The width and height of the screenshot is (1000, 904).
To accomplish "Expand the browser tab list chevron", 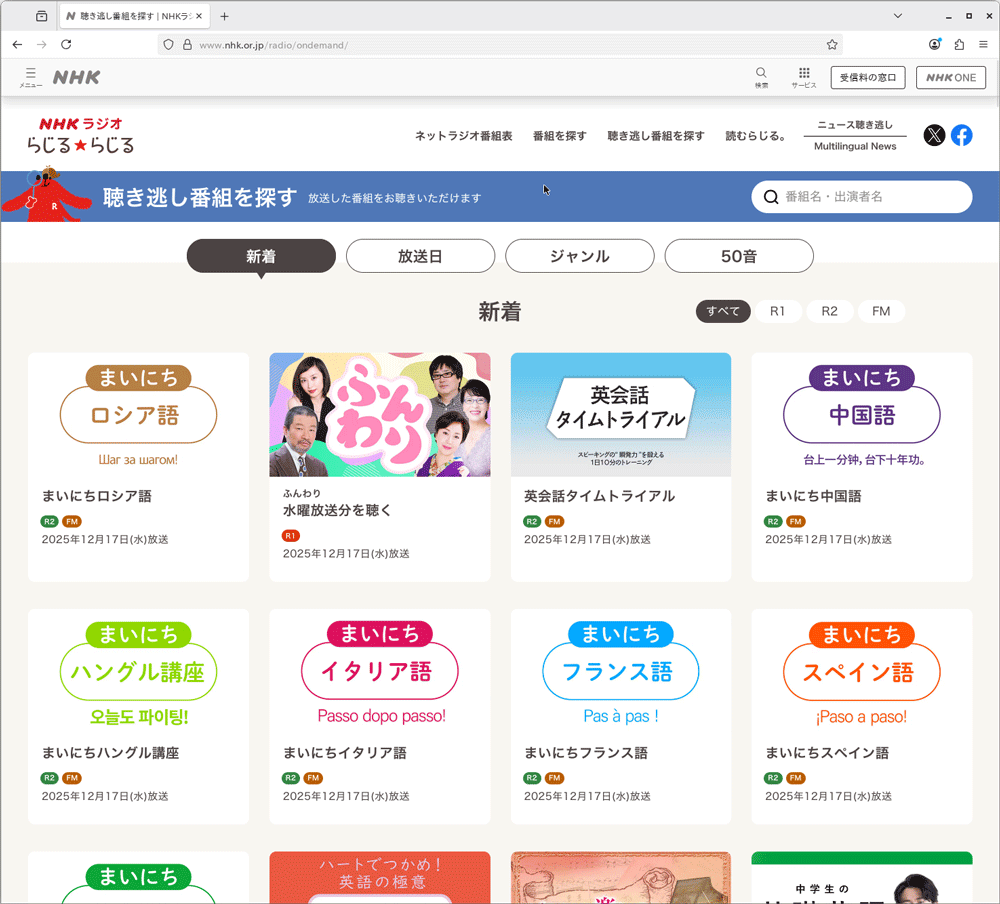I will pos(897,16).
